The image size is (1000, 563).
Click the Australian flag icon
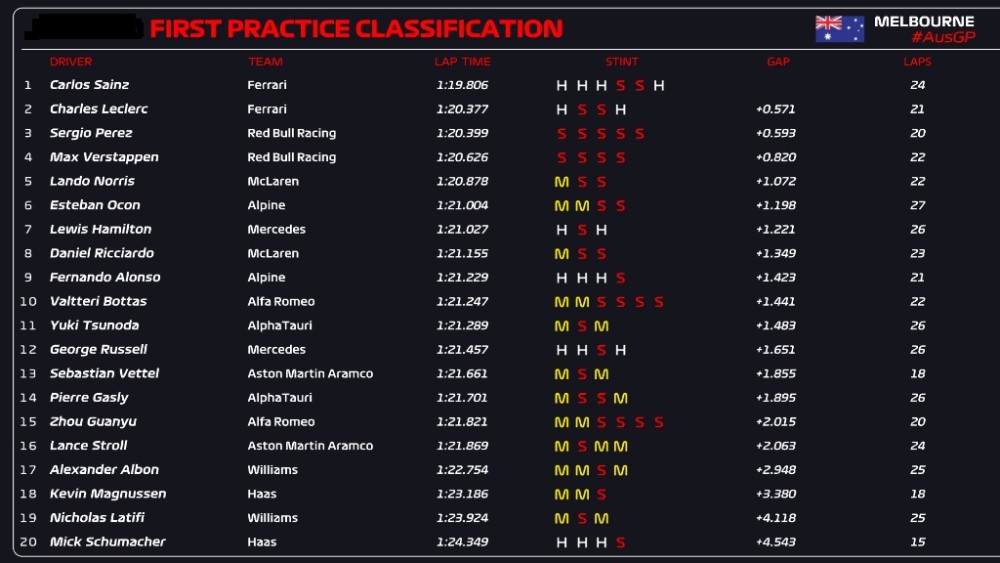(839, 29)
